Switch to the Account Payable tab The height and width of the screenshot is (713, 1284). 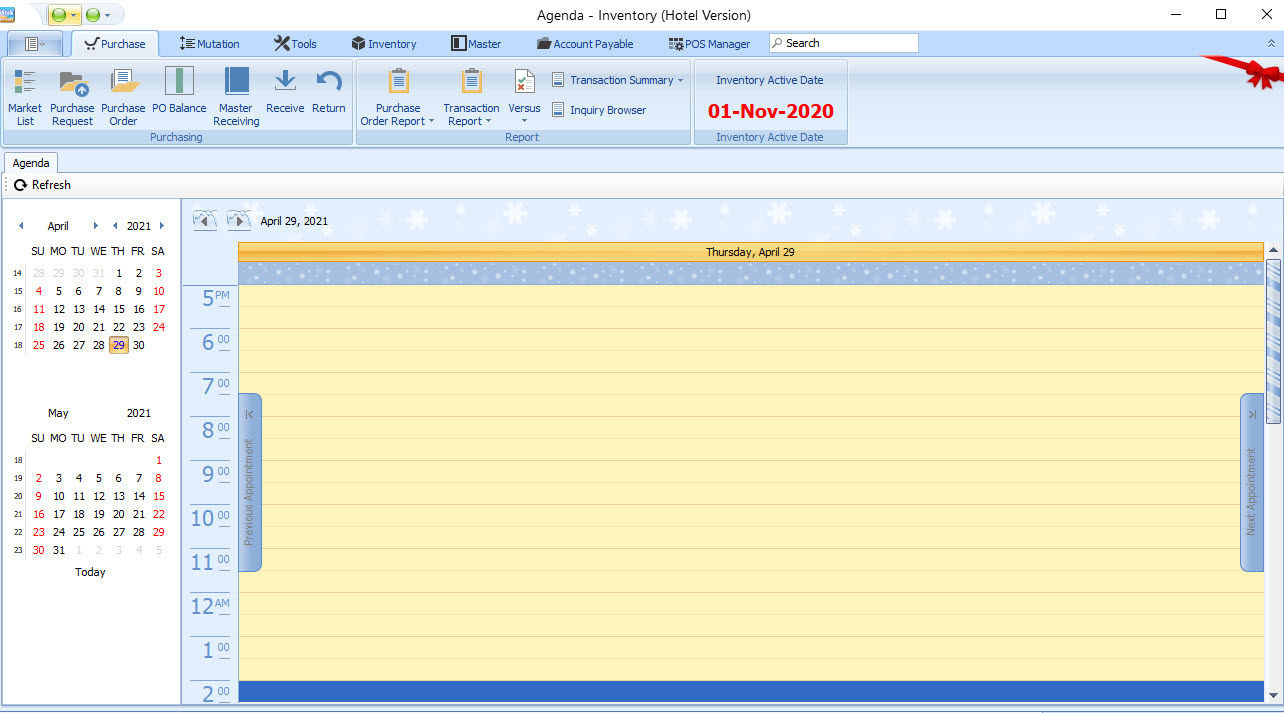point(585,44)
